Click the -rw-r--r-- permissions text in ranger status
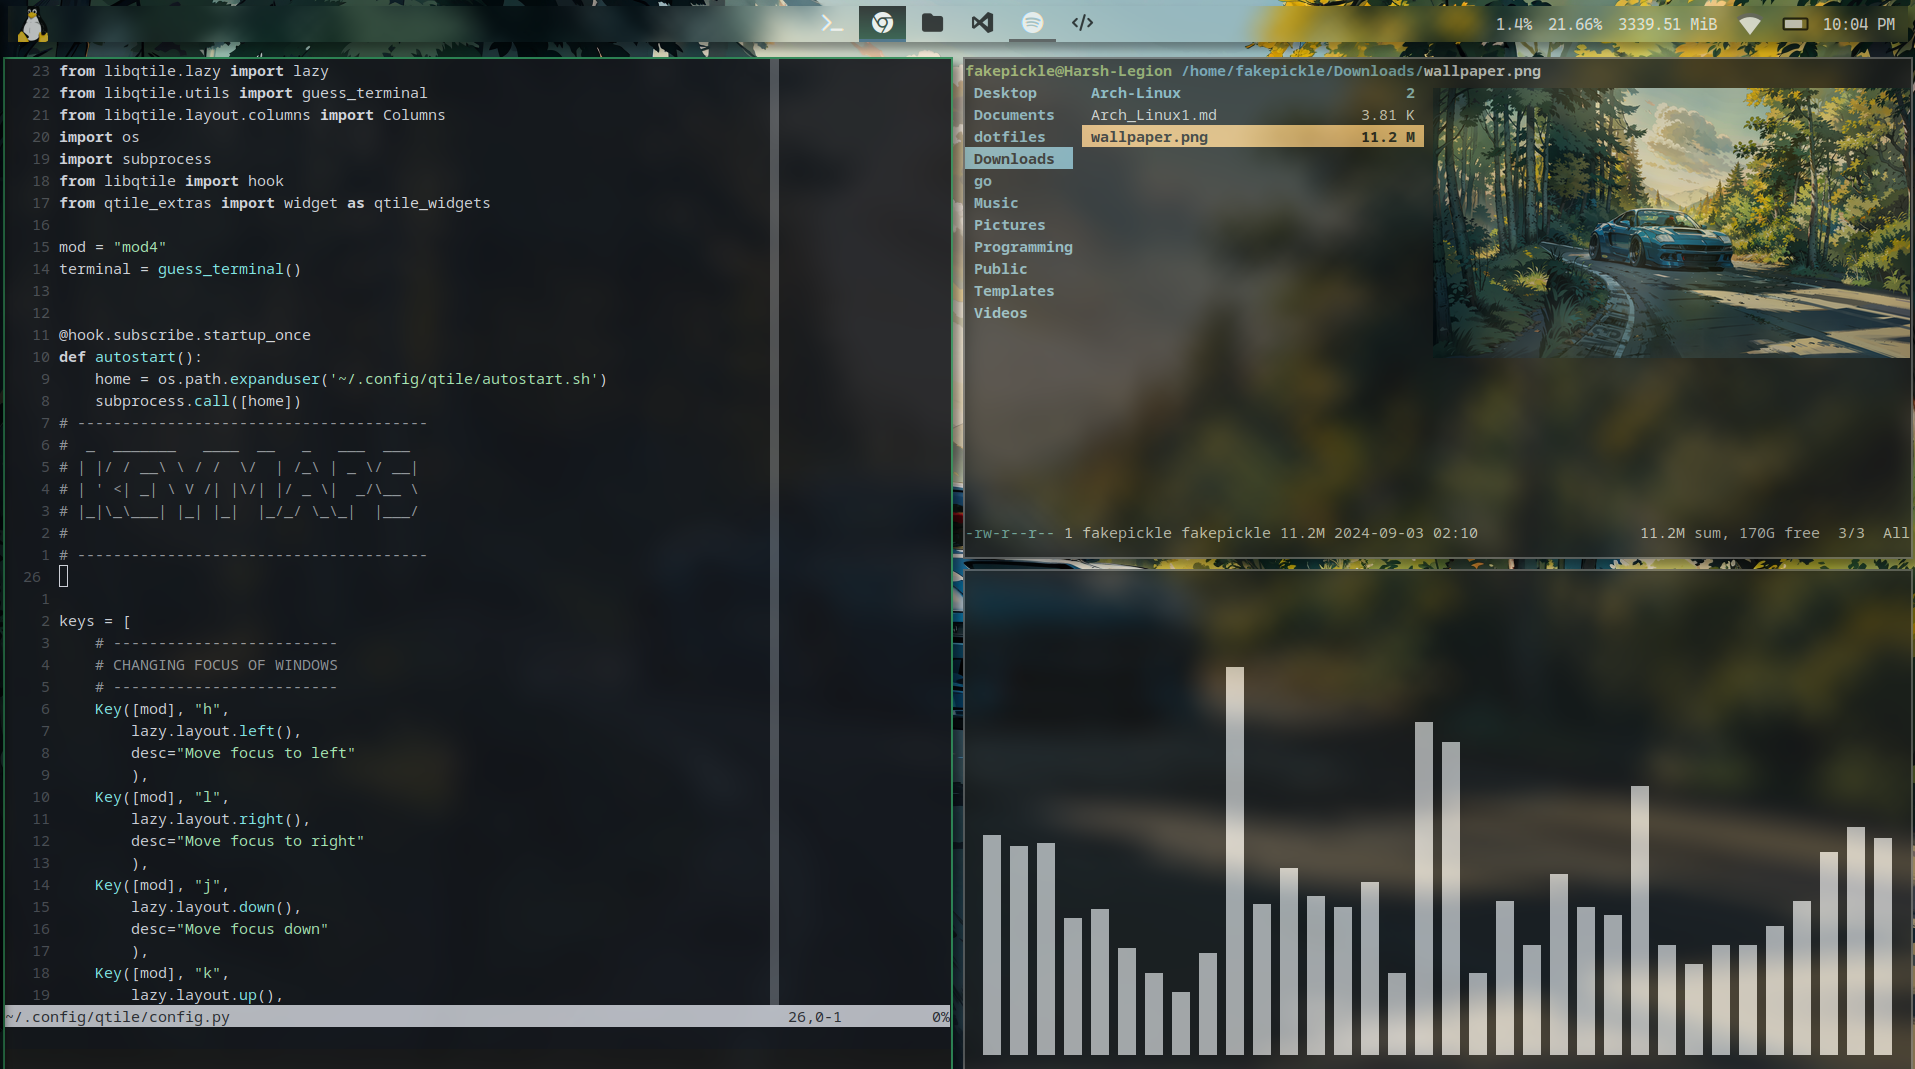 coord(1010,533)
